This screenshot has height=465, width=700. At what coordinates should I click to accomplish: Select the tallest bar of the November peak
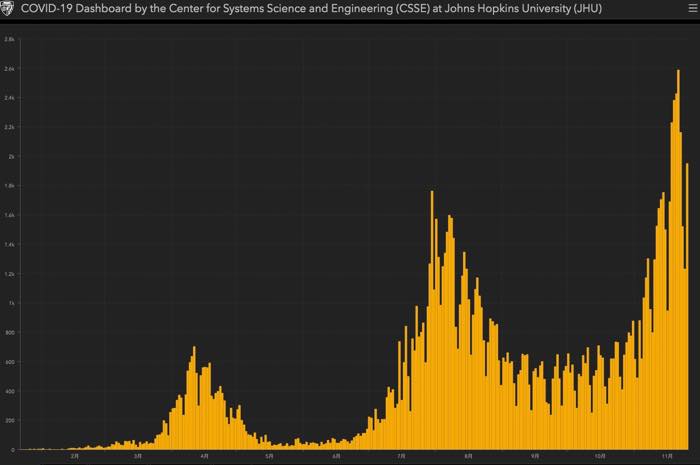pyautogui.click(x=678, y=259)
